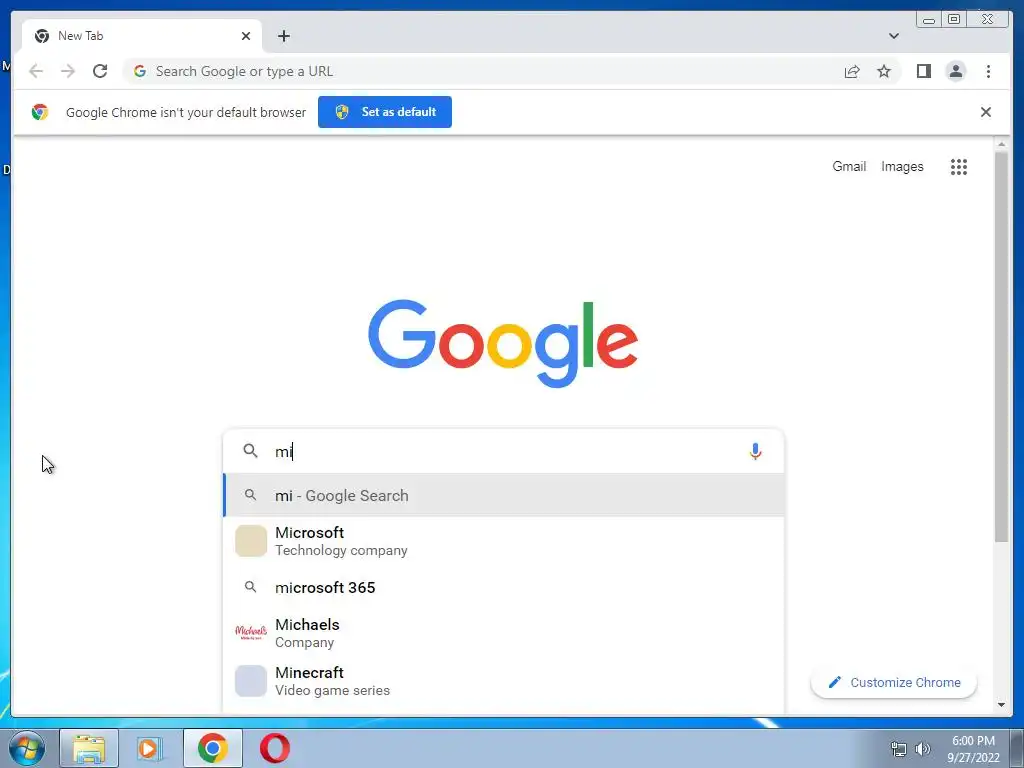
Task: Click the Minecraft suggestion thumbnail
Action: (x=251, y=680)
